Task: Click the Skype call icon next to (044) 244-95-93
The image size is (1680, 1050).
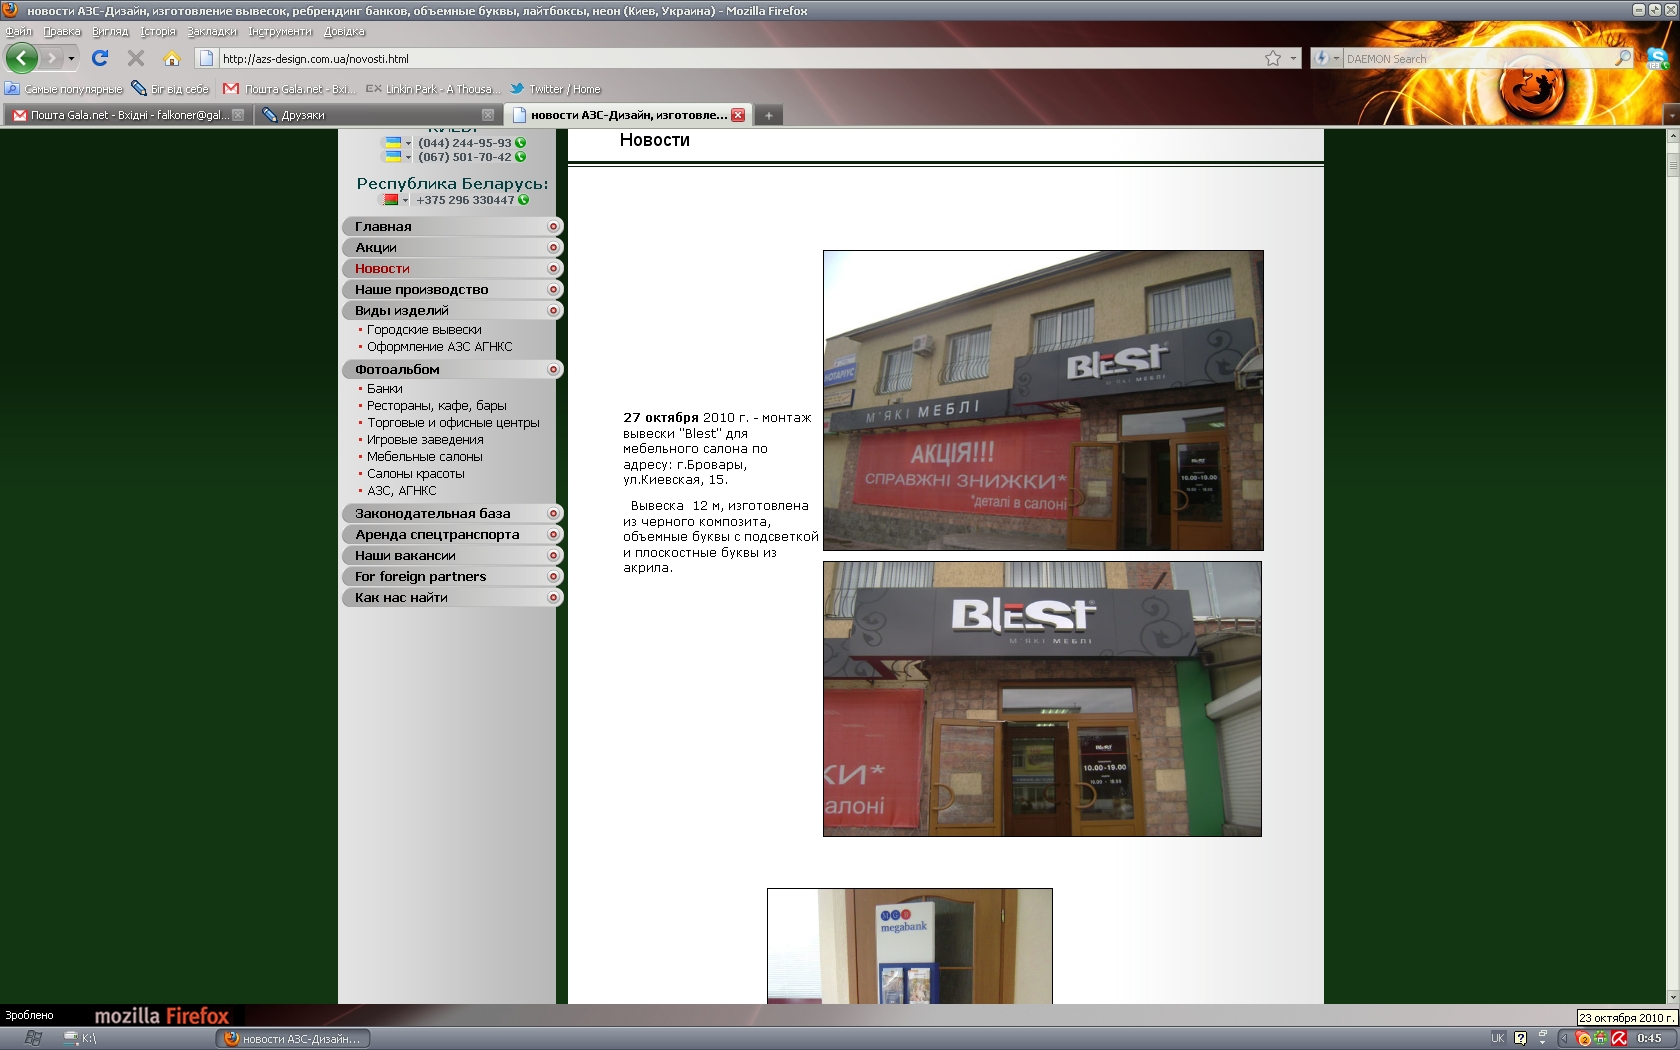Action: [521, 143]
